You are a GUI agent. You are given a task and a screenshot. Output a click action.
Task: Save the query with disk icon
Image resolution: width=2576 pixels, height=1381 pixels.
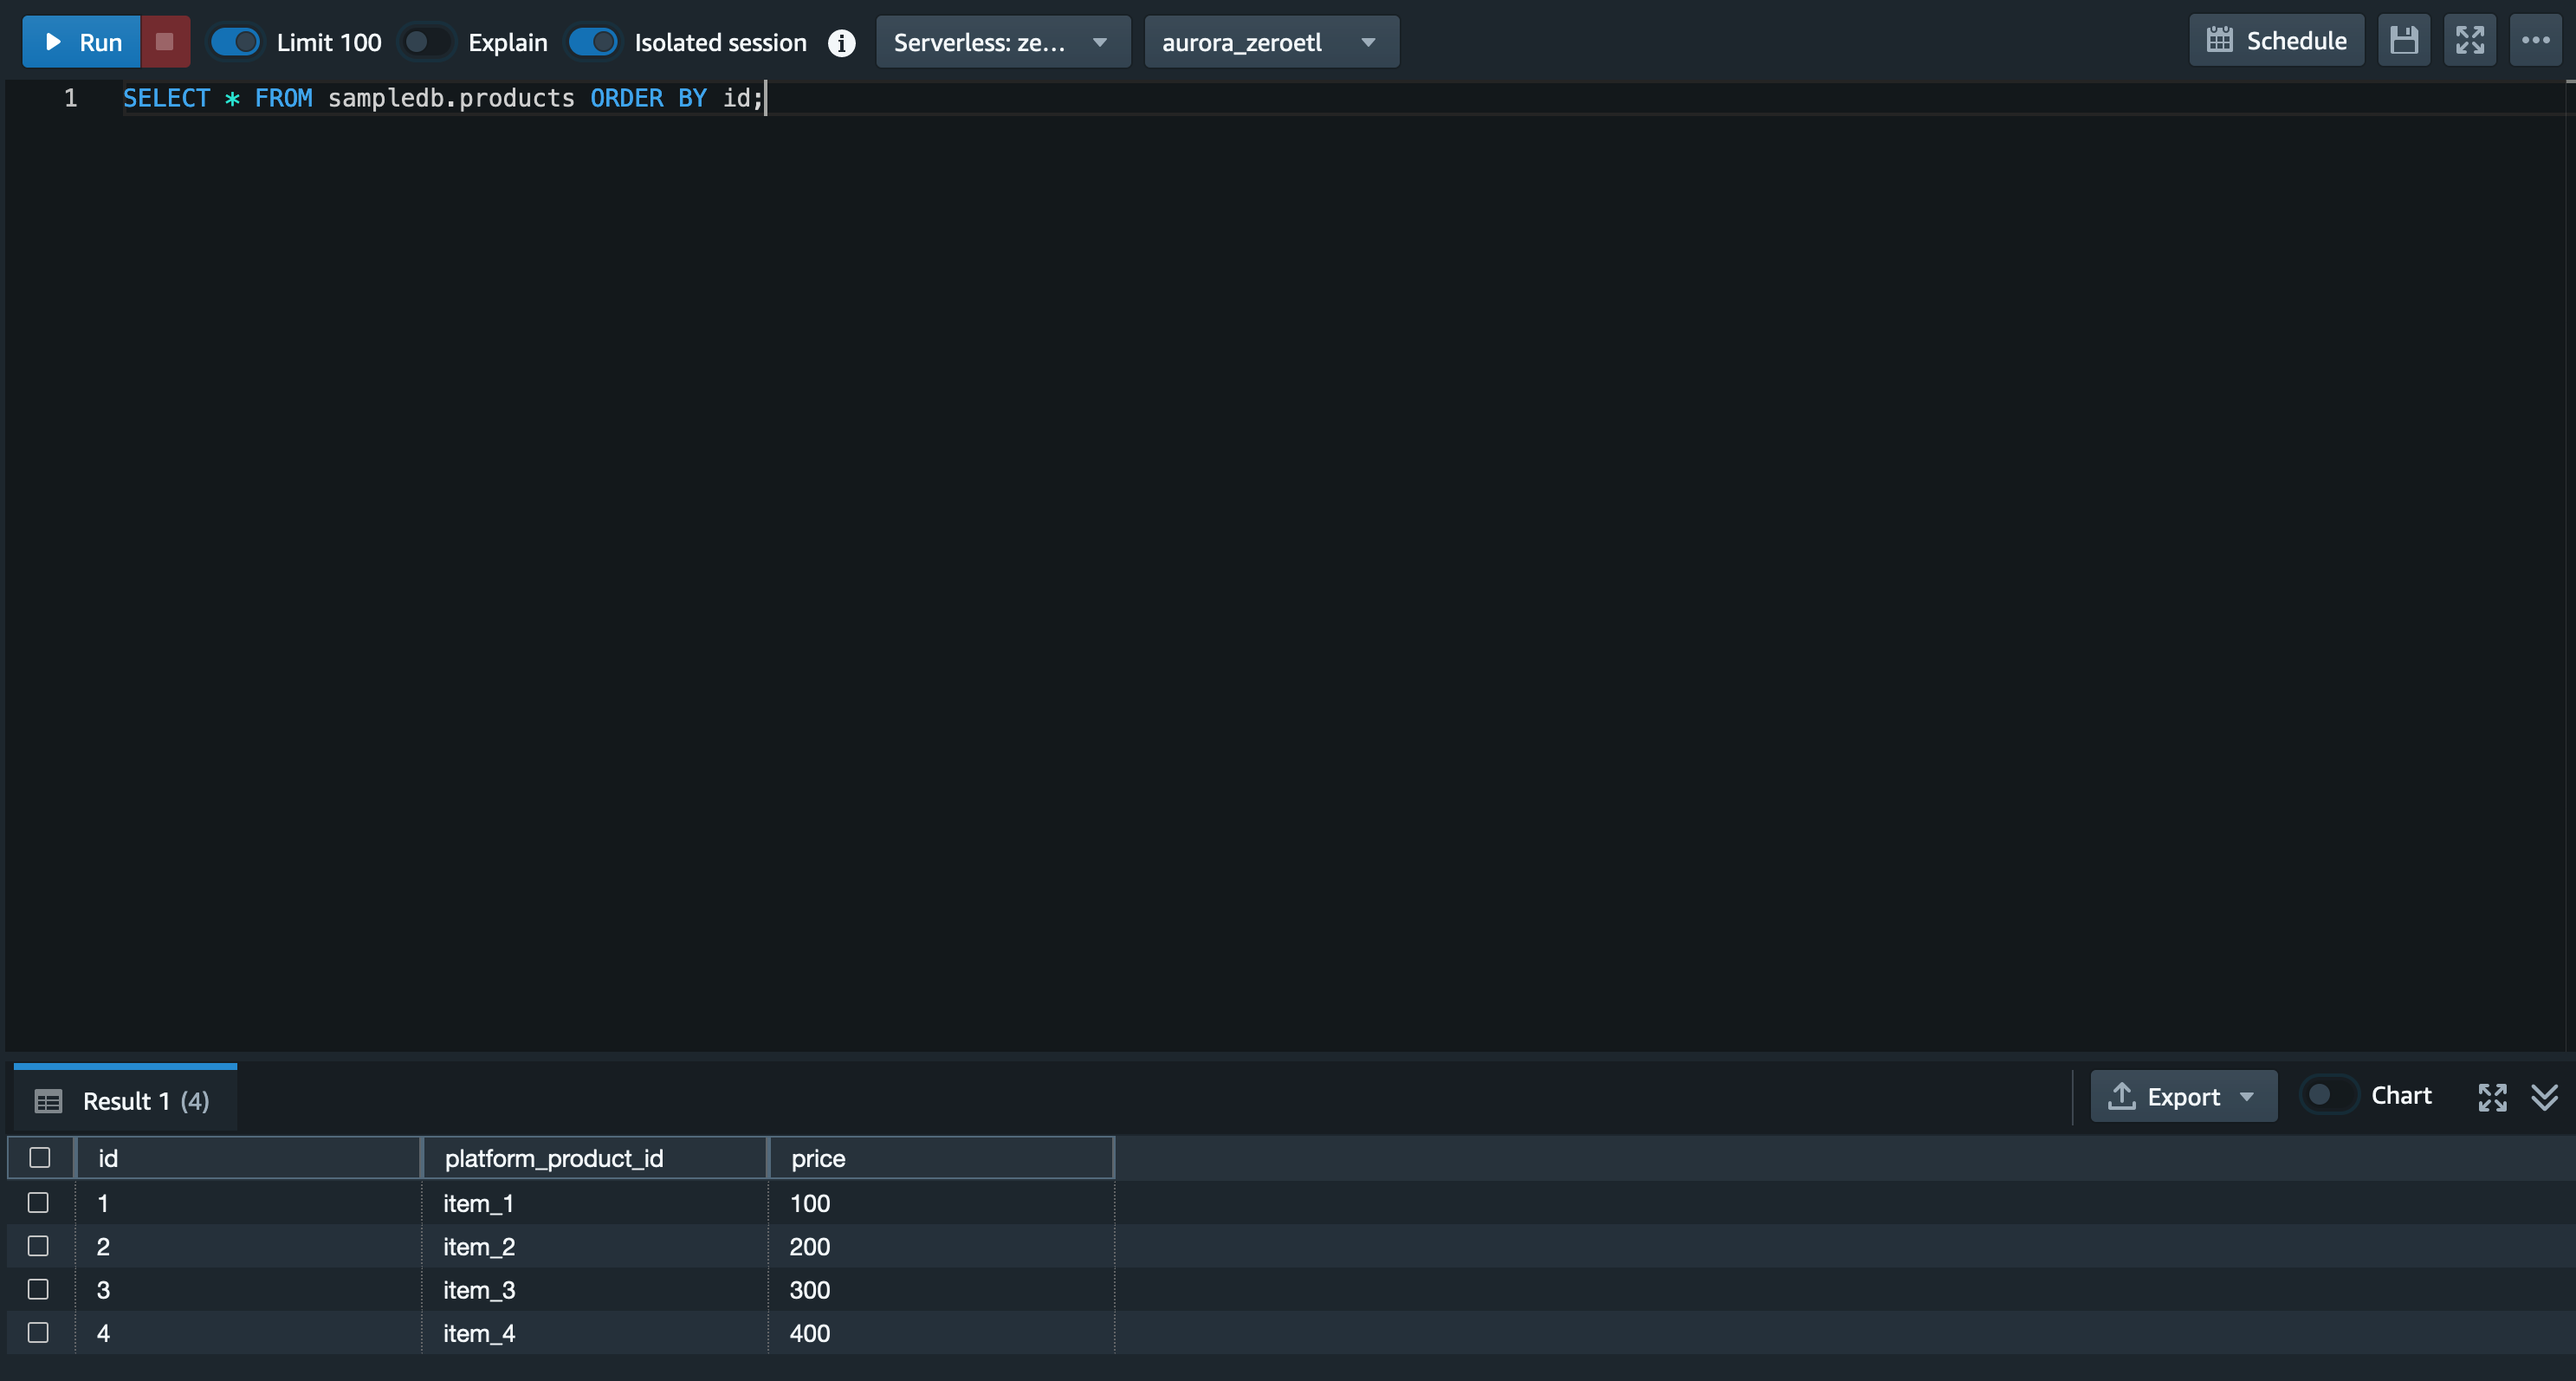[x=2404, y=41]
